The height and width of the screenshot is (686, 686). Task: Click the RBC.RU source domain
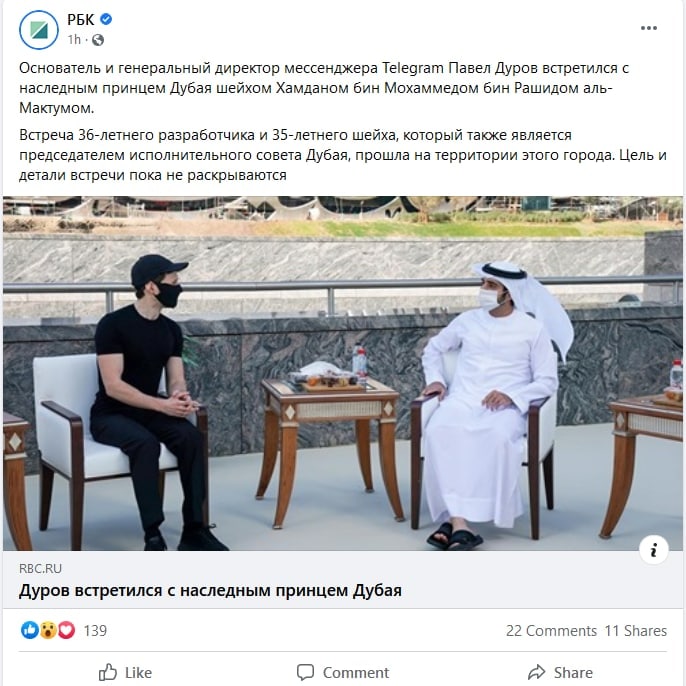[x=40, y=568]
